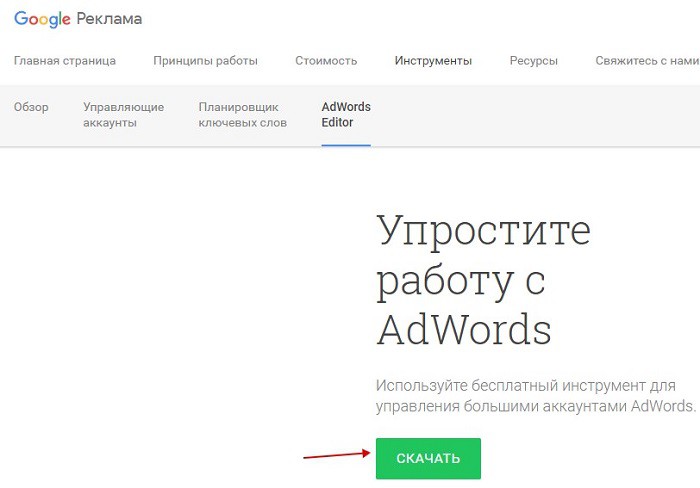Open the Ресурсы menu item

(x=533, y=61)
